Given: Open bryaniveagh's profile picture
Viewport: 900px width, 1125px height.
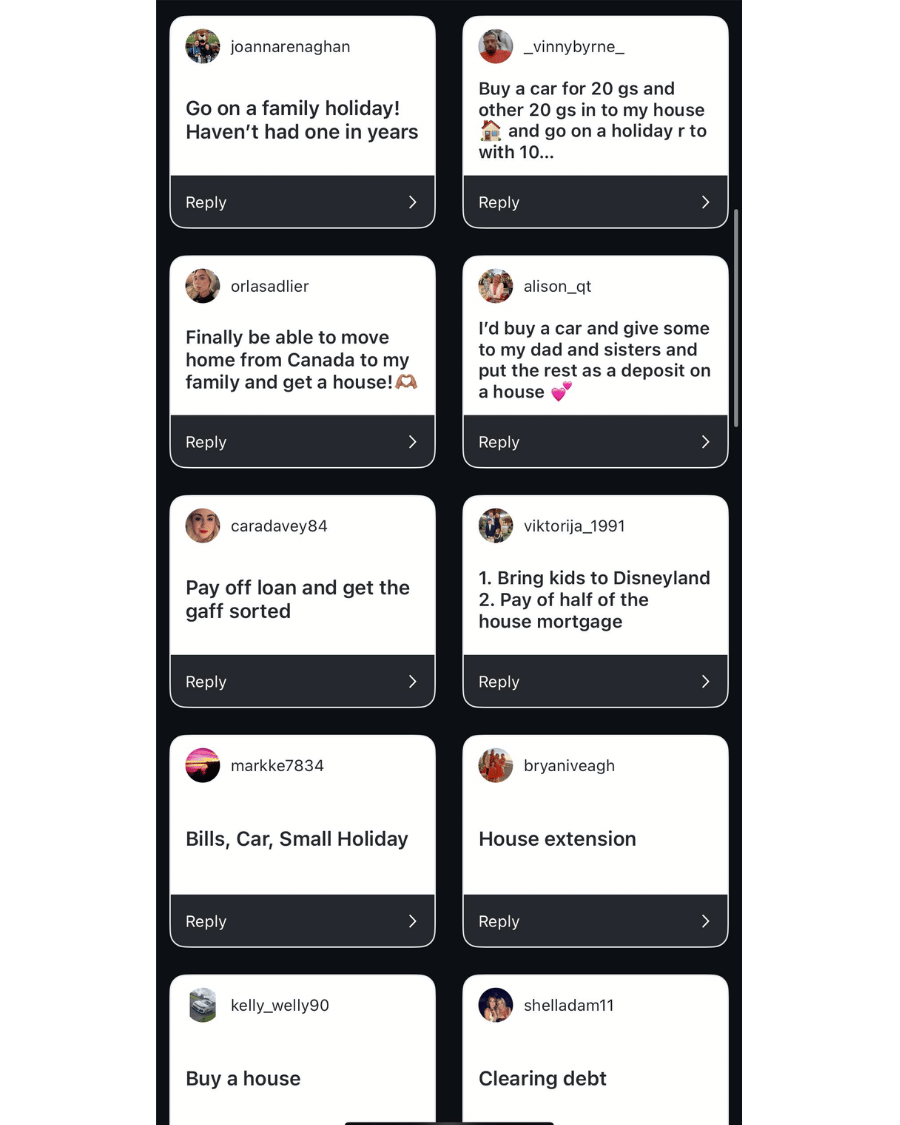Looking at the screenshot, I should (x=496, y=766).
